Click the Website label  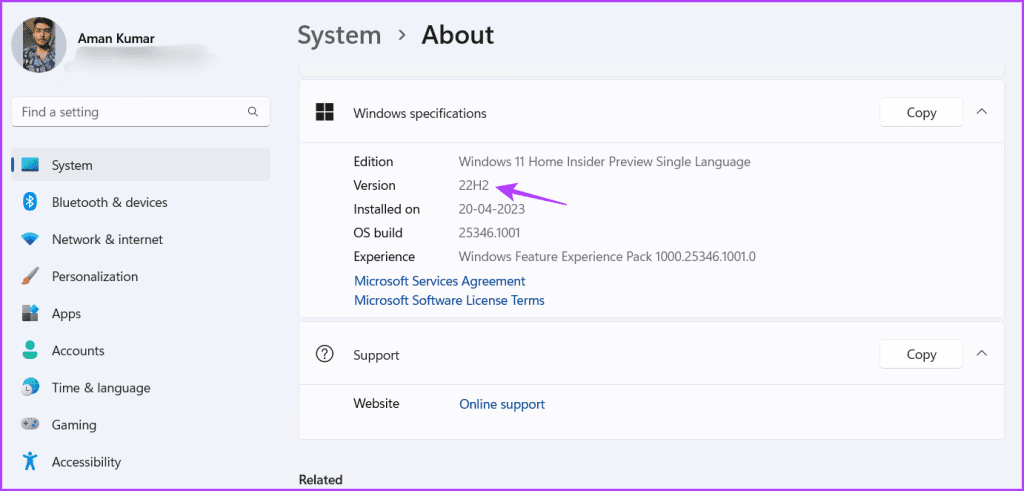pos(376,404)
